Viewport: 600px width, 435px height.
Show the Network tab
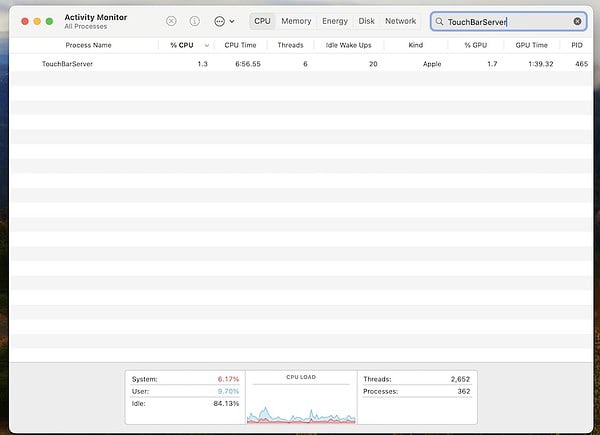point(400,21)
